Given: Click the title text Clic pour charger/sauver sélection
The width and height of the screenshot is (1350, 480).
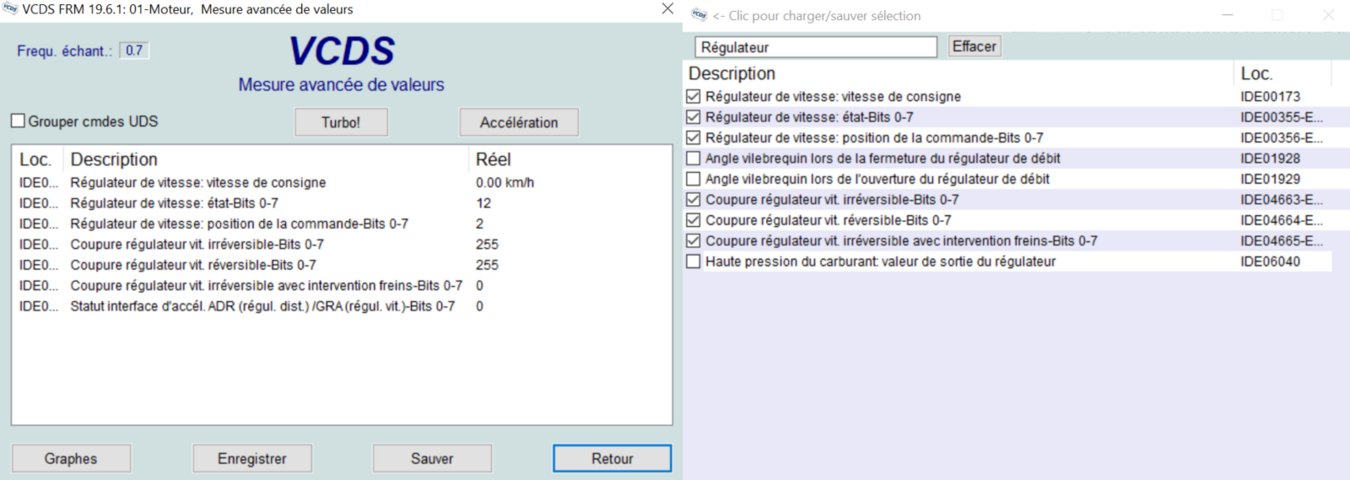Looking at the screenshot, I should (817, 16).
